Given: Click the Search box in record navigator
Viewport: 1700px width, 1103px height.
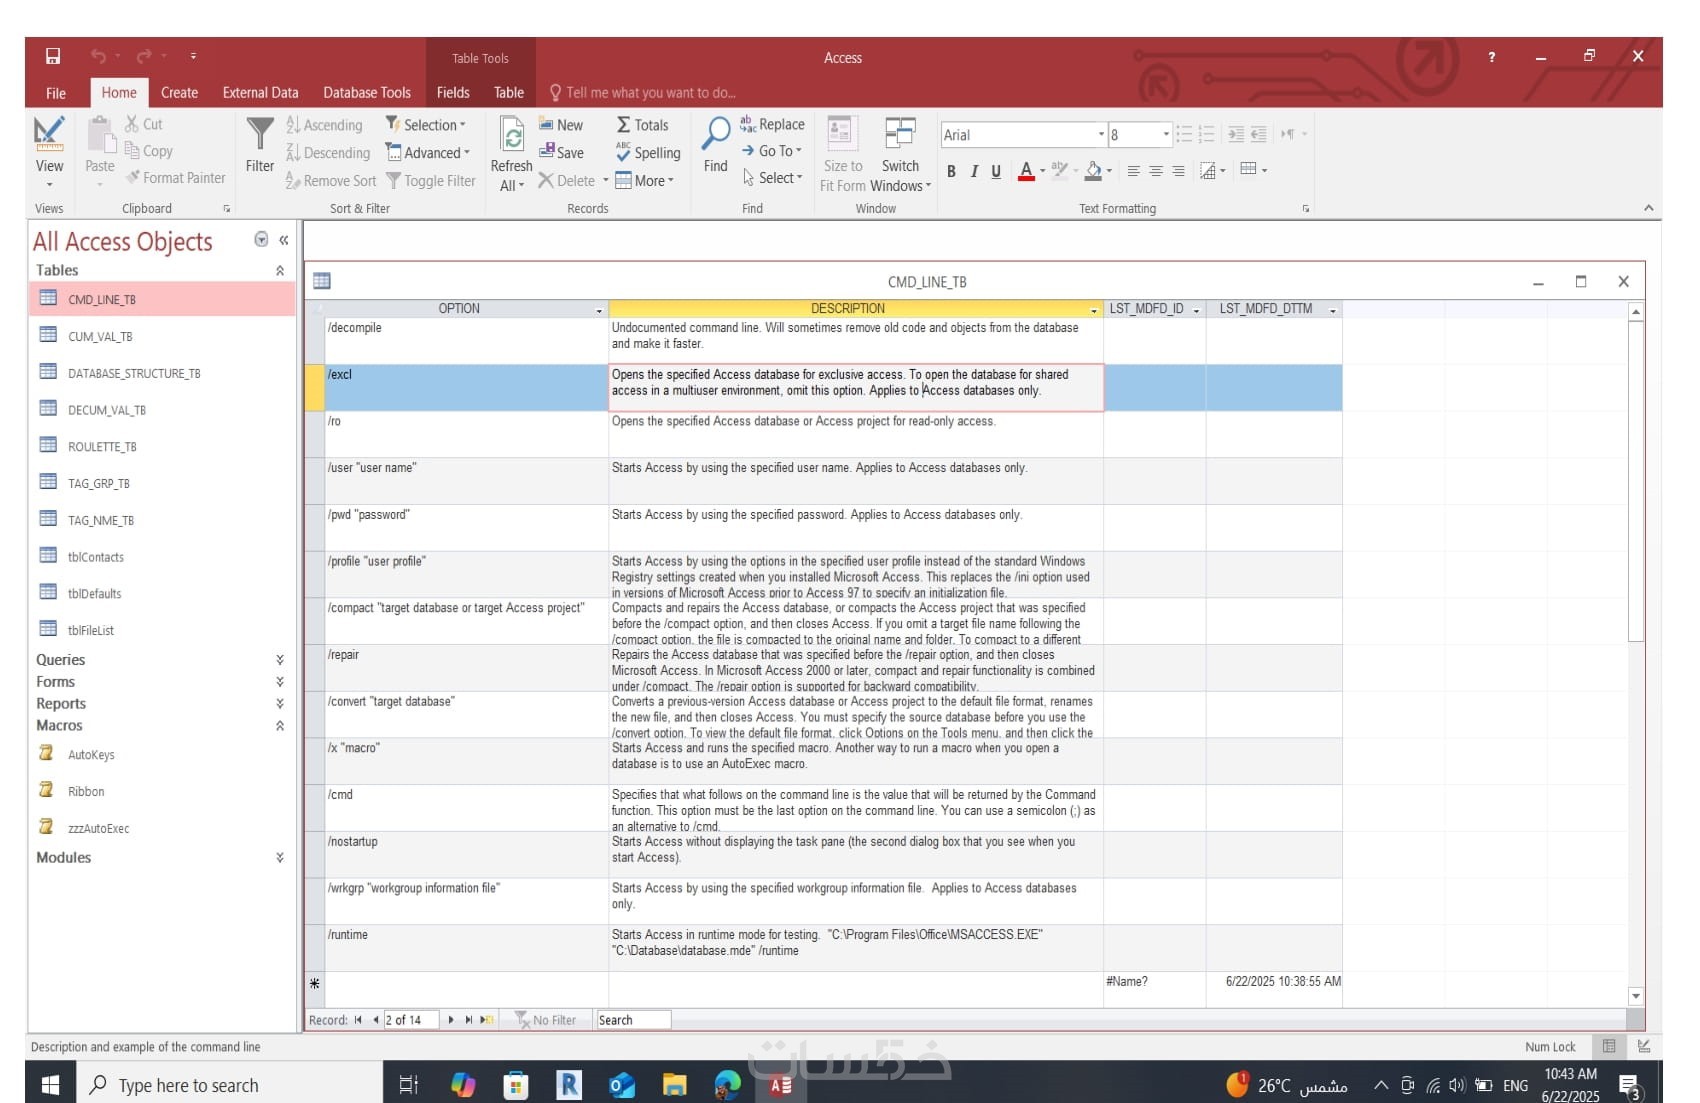Looking at the screenshot, I should tap(634, 1020).
